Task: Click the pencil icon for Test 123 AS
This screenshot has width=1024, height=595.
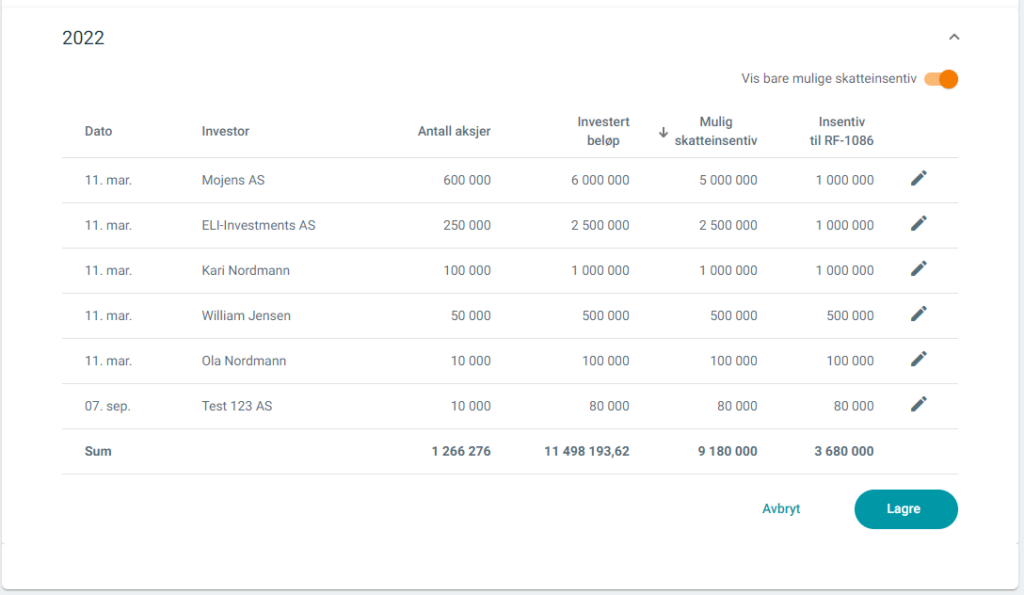Action: (x=918, y=404)
